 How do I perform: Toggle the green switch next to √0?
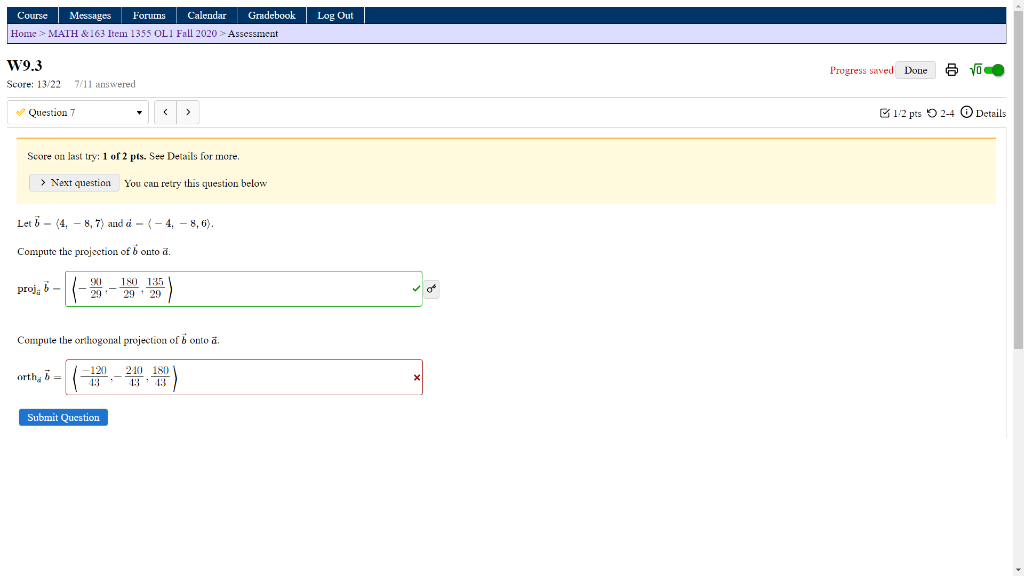[x=993, y=71]
